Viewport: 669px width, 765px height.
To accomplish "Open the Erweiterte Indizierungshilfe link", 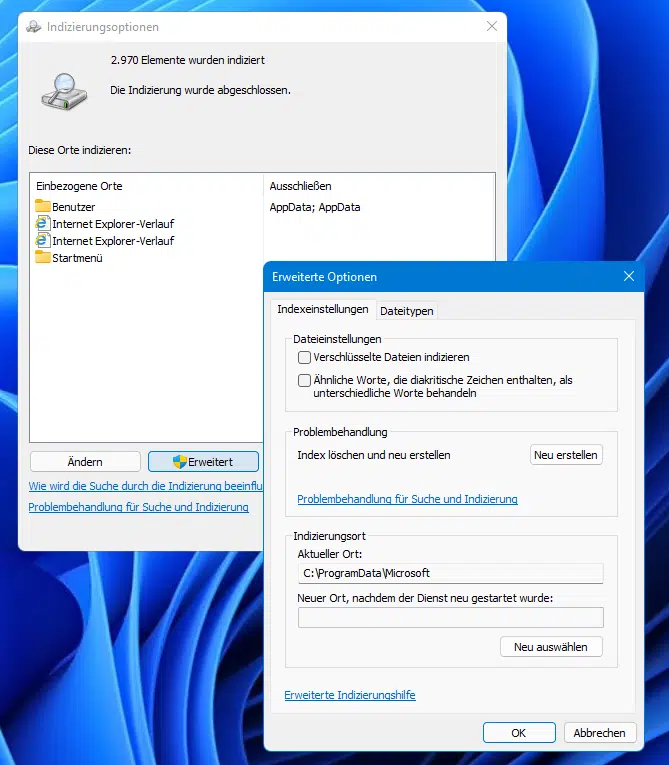I will (x=350, y=695).
